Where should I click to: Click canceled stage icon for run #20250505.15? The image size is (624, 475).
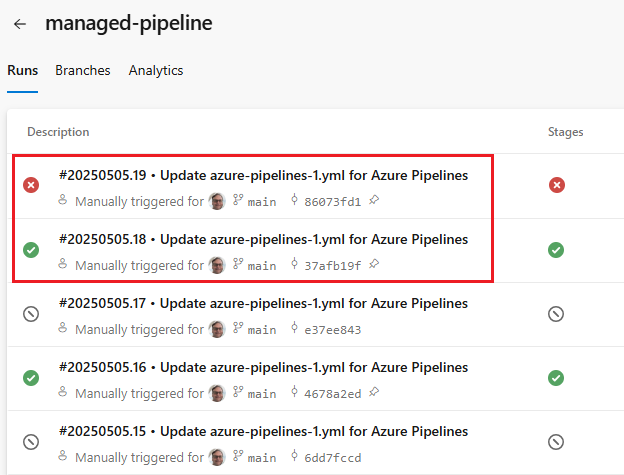(x=557, y=441)
